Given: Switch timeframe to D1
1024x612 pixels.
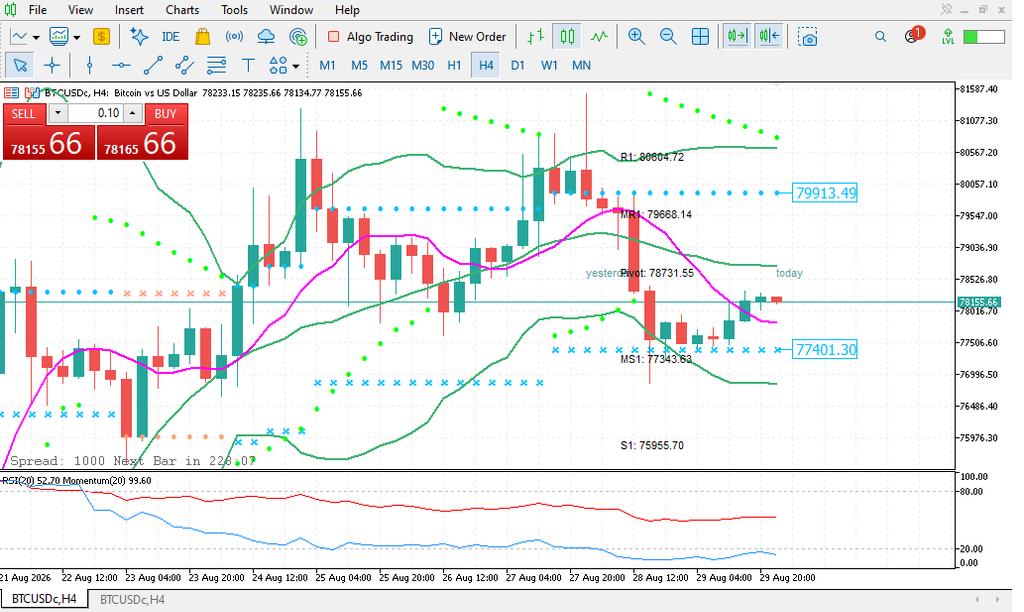Looking at the screenshot, I should pyautogui.click(x=517, y=65).
